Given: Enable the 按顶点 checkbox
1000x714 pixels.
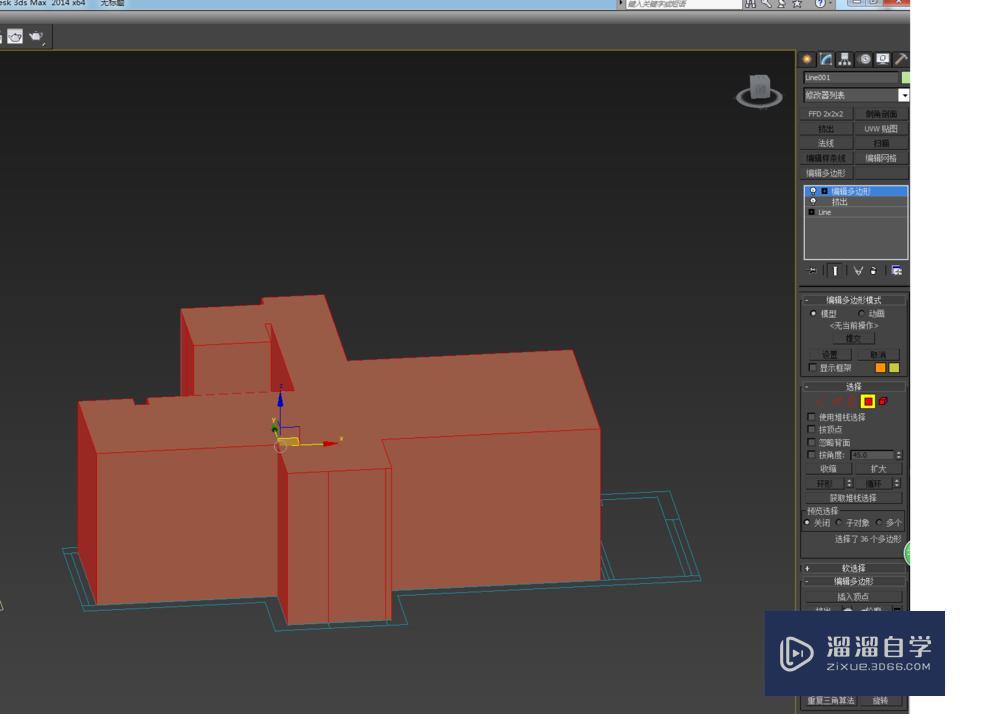Looking at the screenshot, I should (x=811, y=430).
